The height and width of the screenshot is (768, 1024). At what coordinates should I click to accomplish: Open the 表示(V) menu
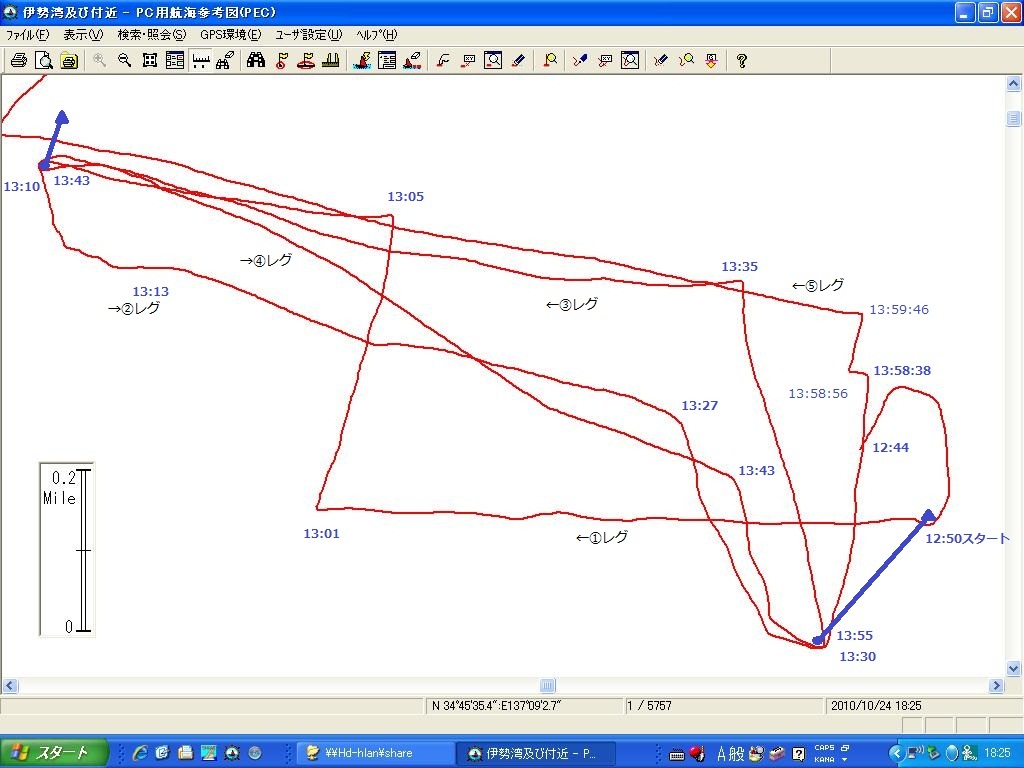83,35
